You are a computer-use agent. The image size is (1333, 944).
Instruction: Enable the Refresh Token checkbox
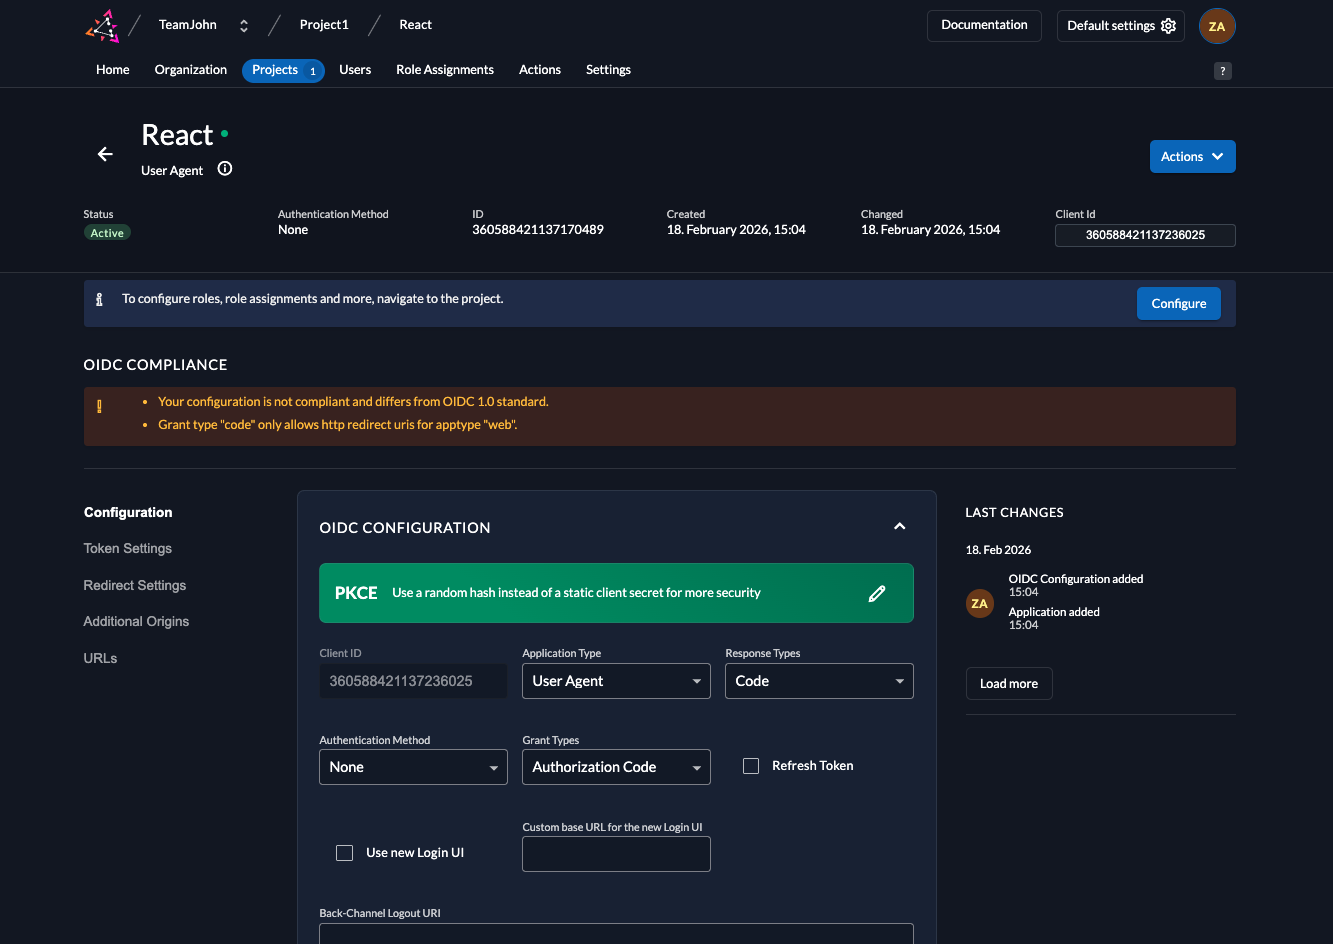click(x=751, y=766)
